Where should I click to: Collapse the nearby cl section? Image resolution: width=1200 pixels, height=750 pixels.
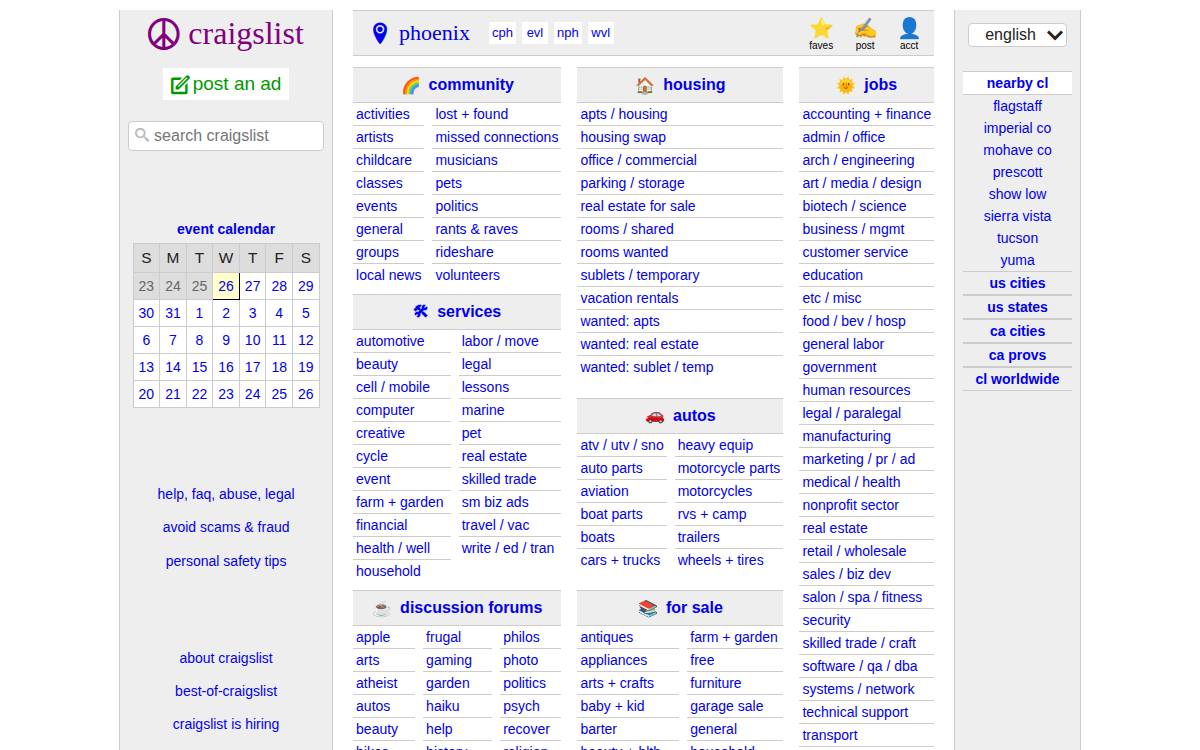pos(1017,83)
